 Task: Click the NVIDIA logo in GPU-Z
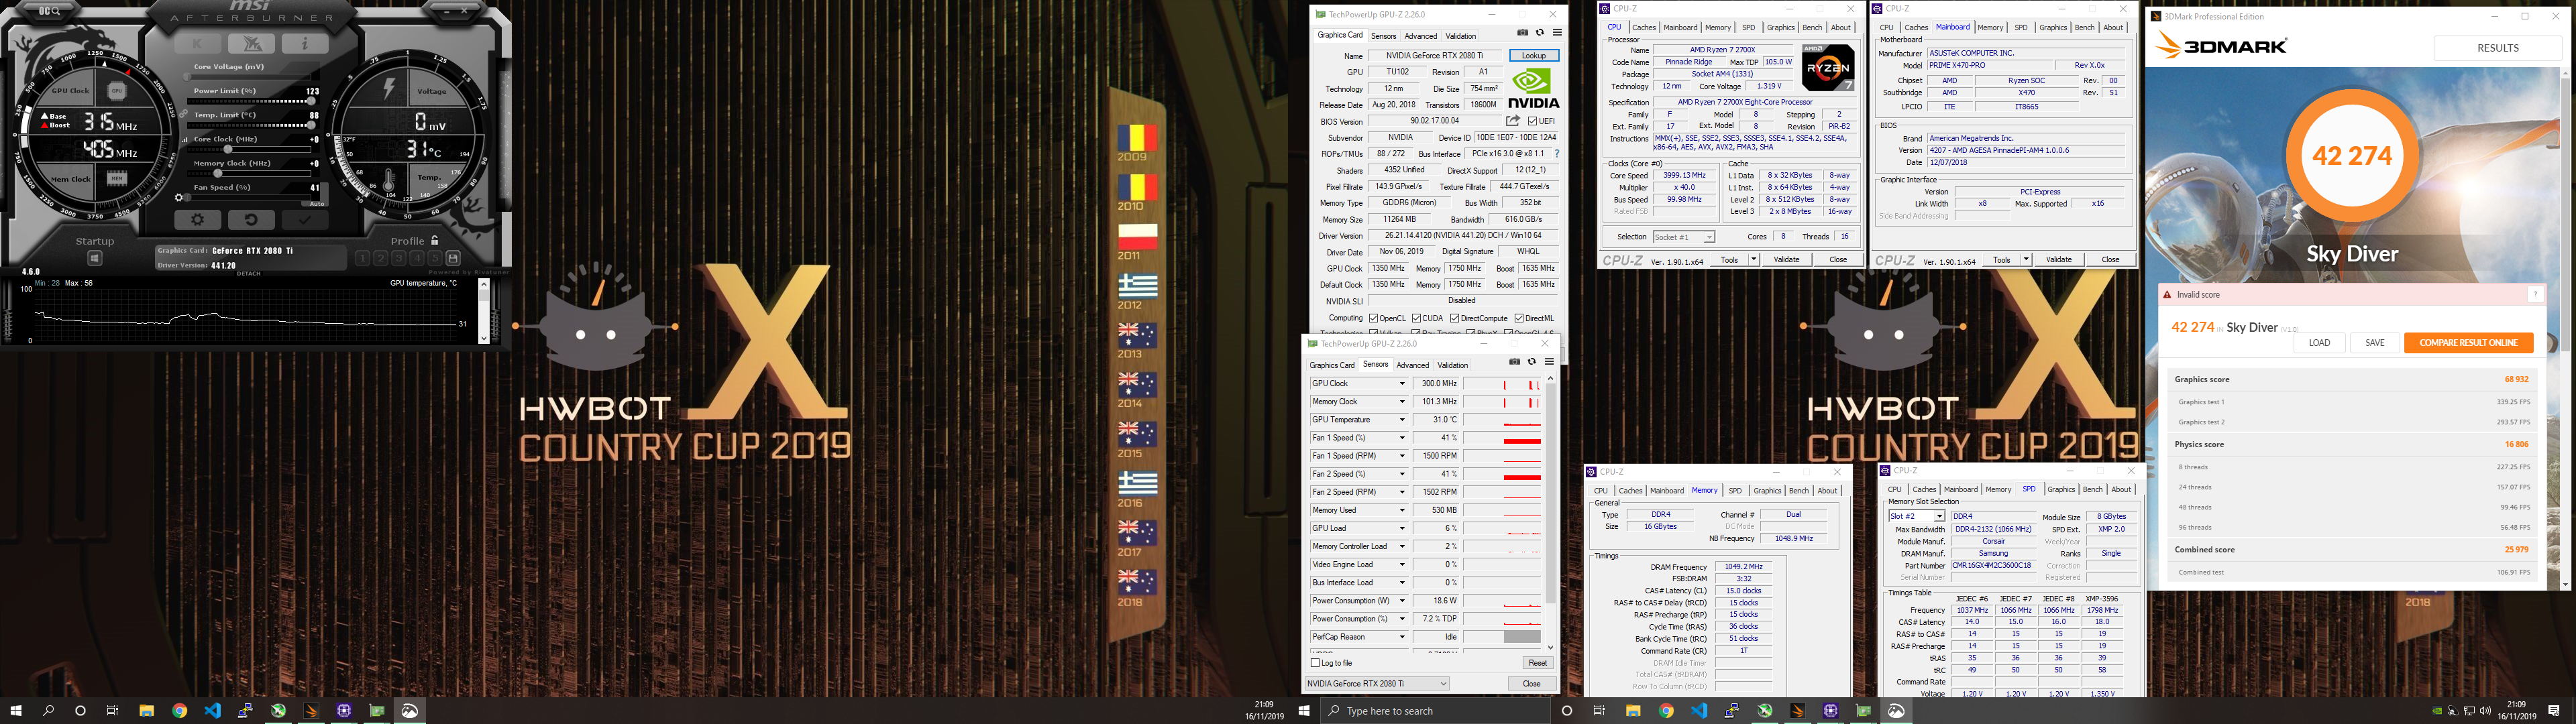1534,88
